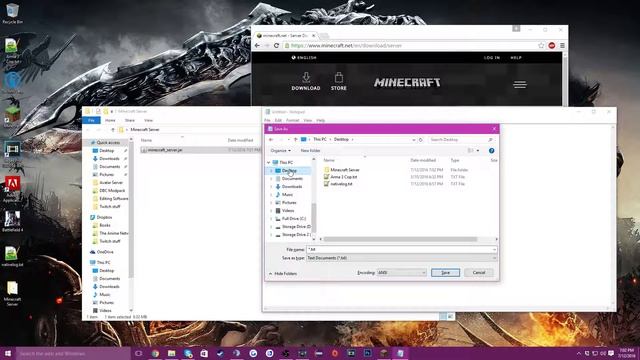Sort by Date modified in Save As dialog
The image size is (640, 360).
point(423,160)
